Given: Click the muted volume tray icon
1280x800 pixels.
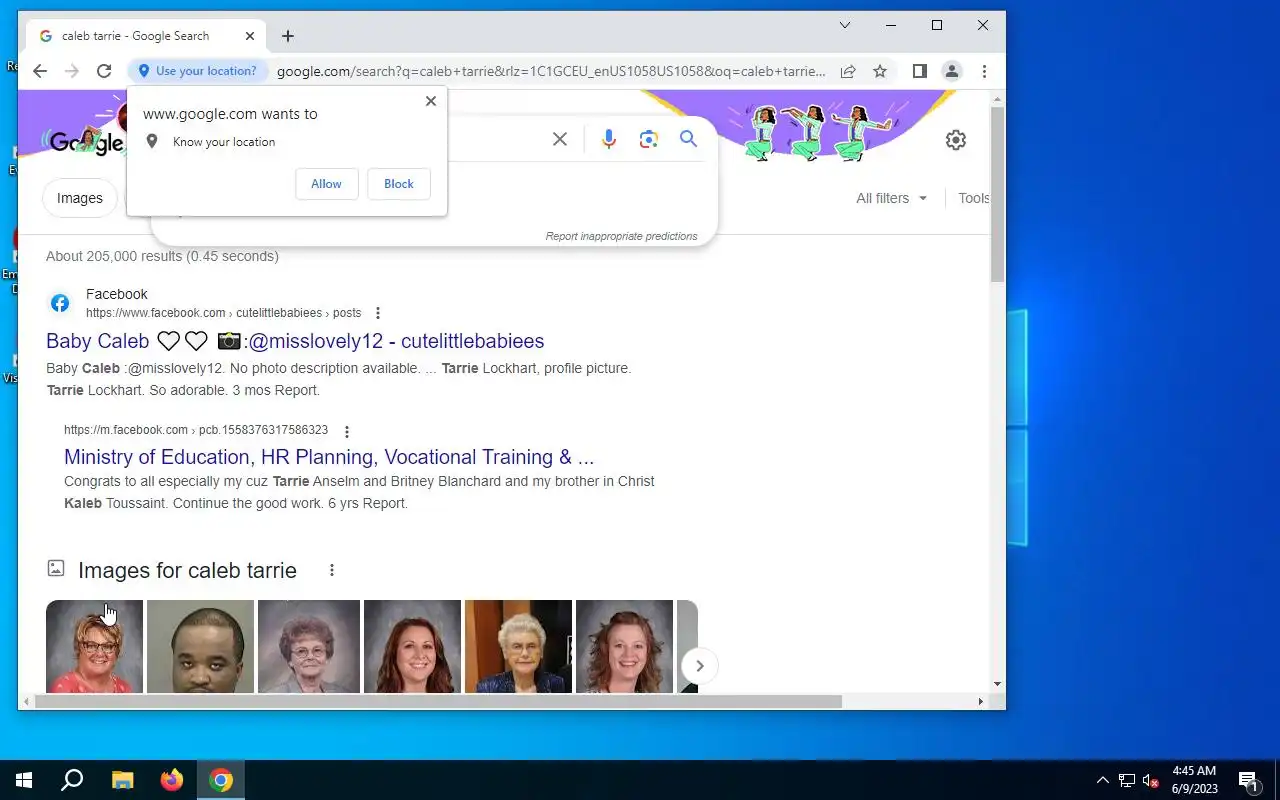Looking at the screenshot, I should pyautogui.click(x=1151, y=780).
